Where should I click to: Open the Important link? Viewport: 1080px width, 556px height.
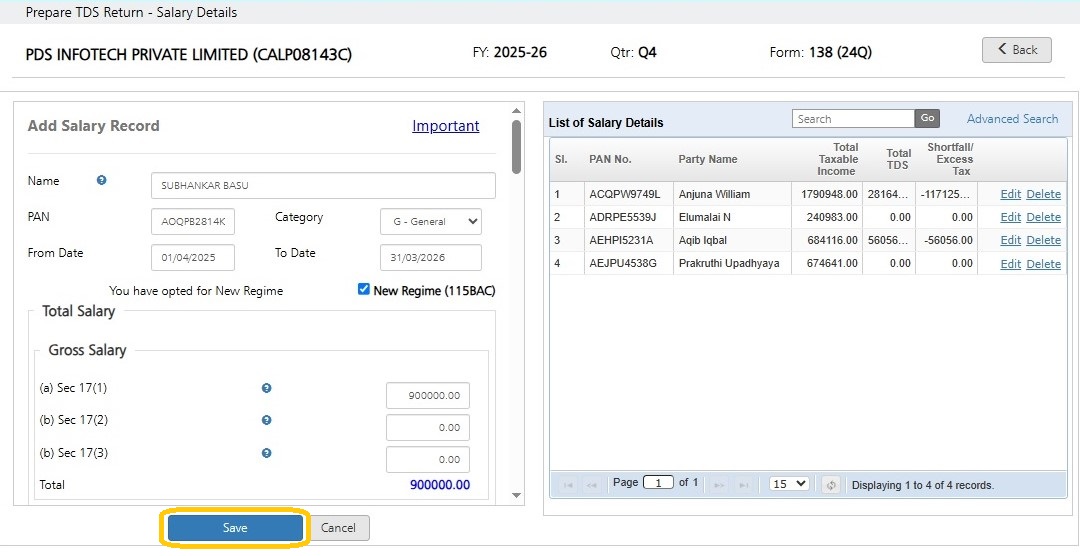coord(446,125)
